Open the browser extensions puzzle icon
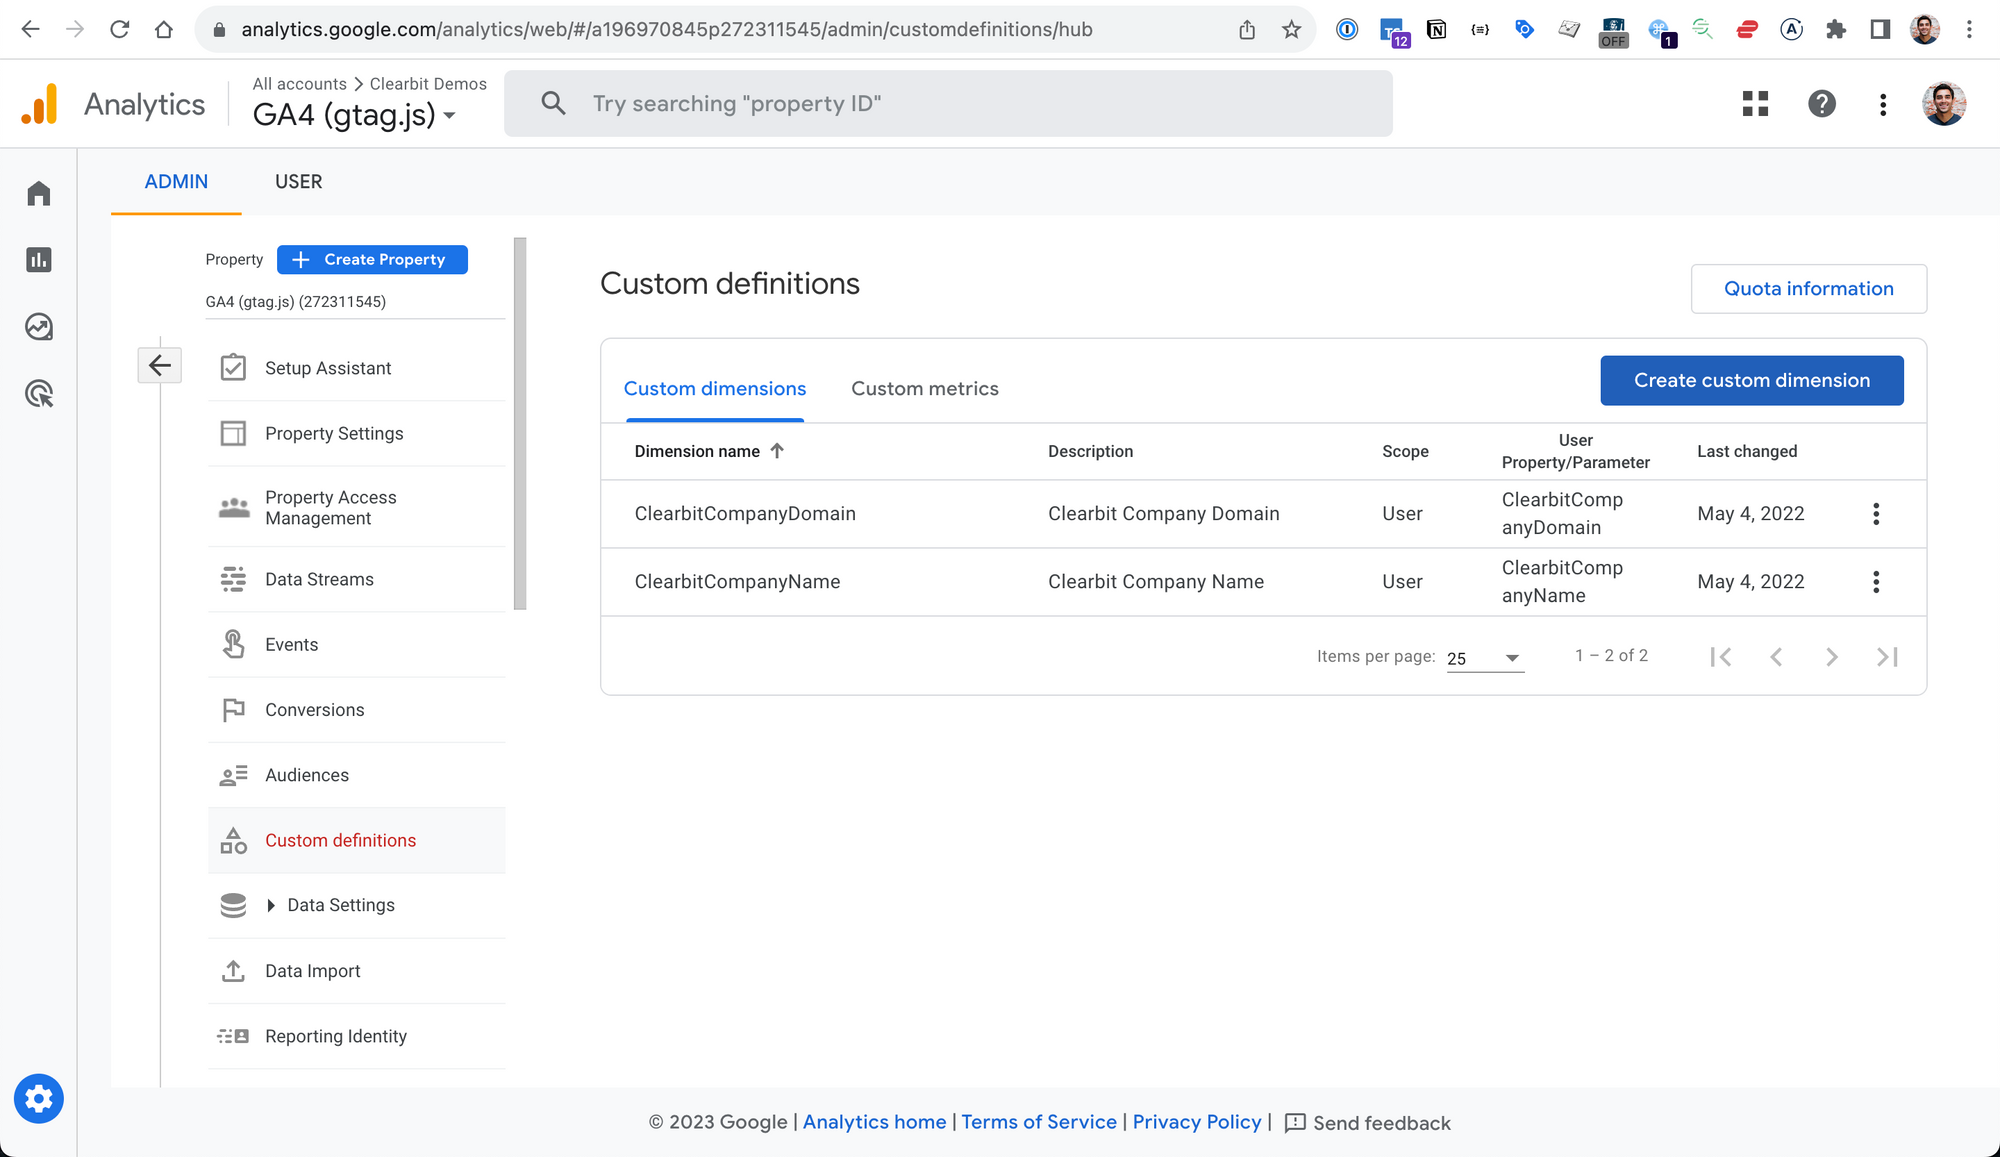 click(1835, 30)
